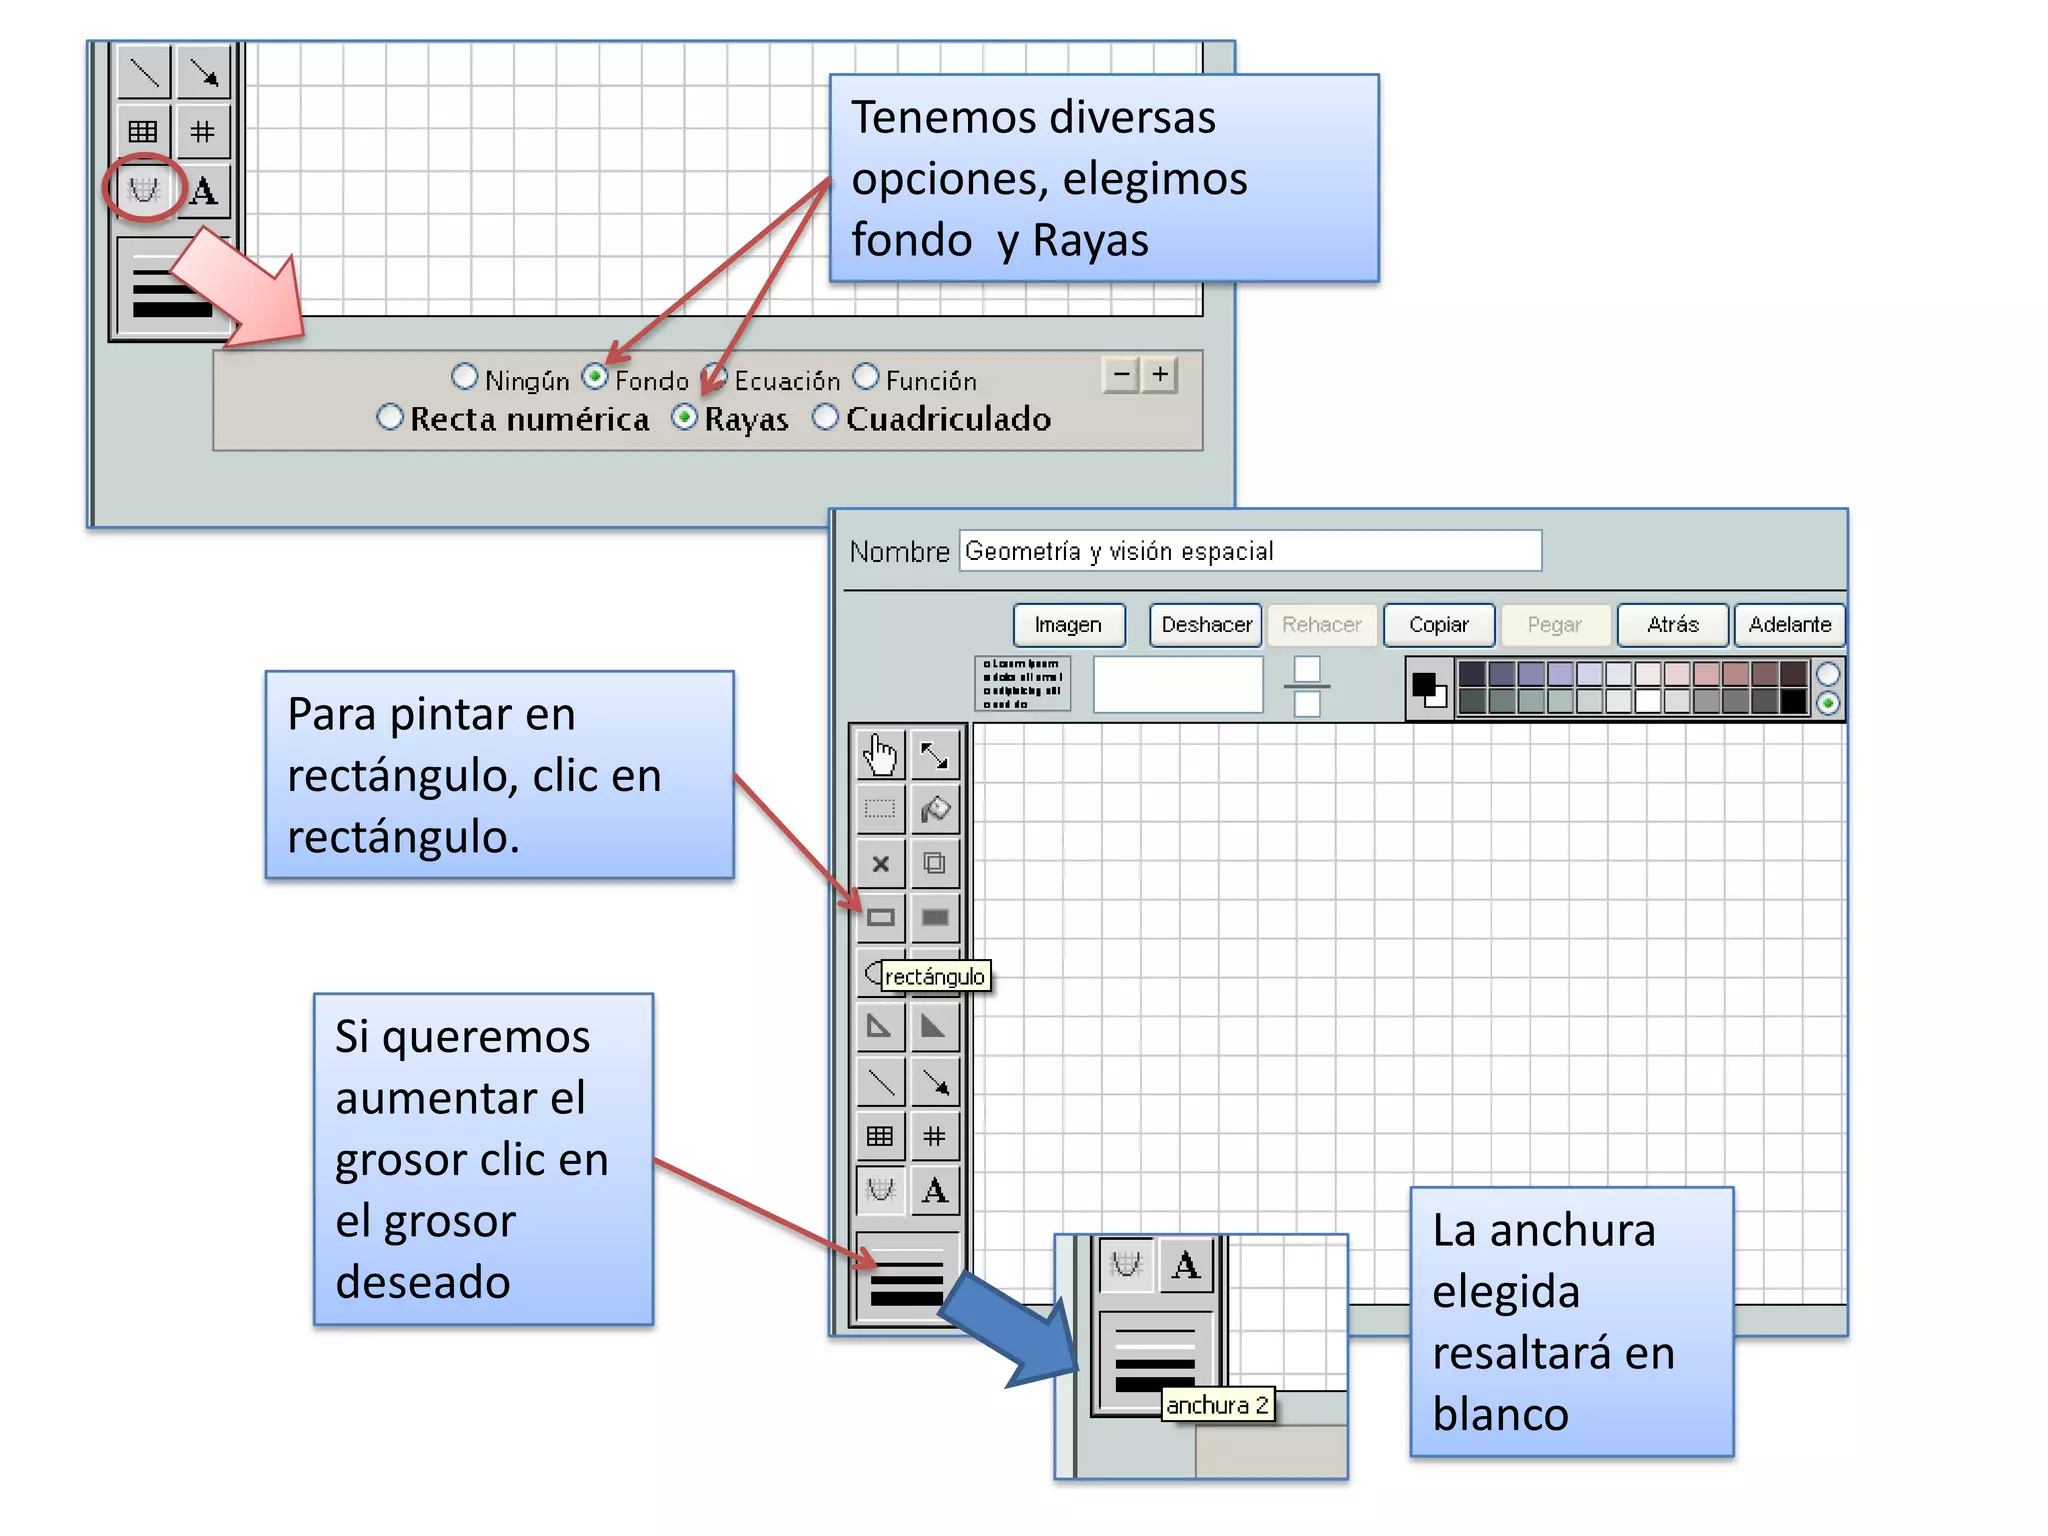Click the graph tool in the anchura 2 inset

point(1127,1265)
